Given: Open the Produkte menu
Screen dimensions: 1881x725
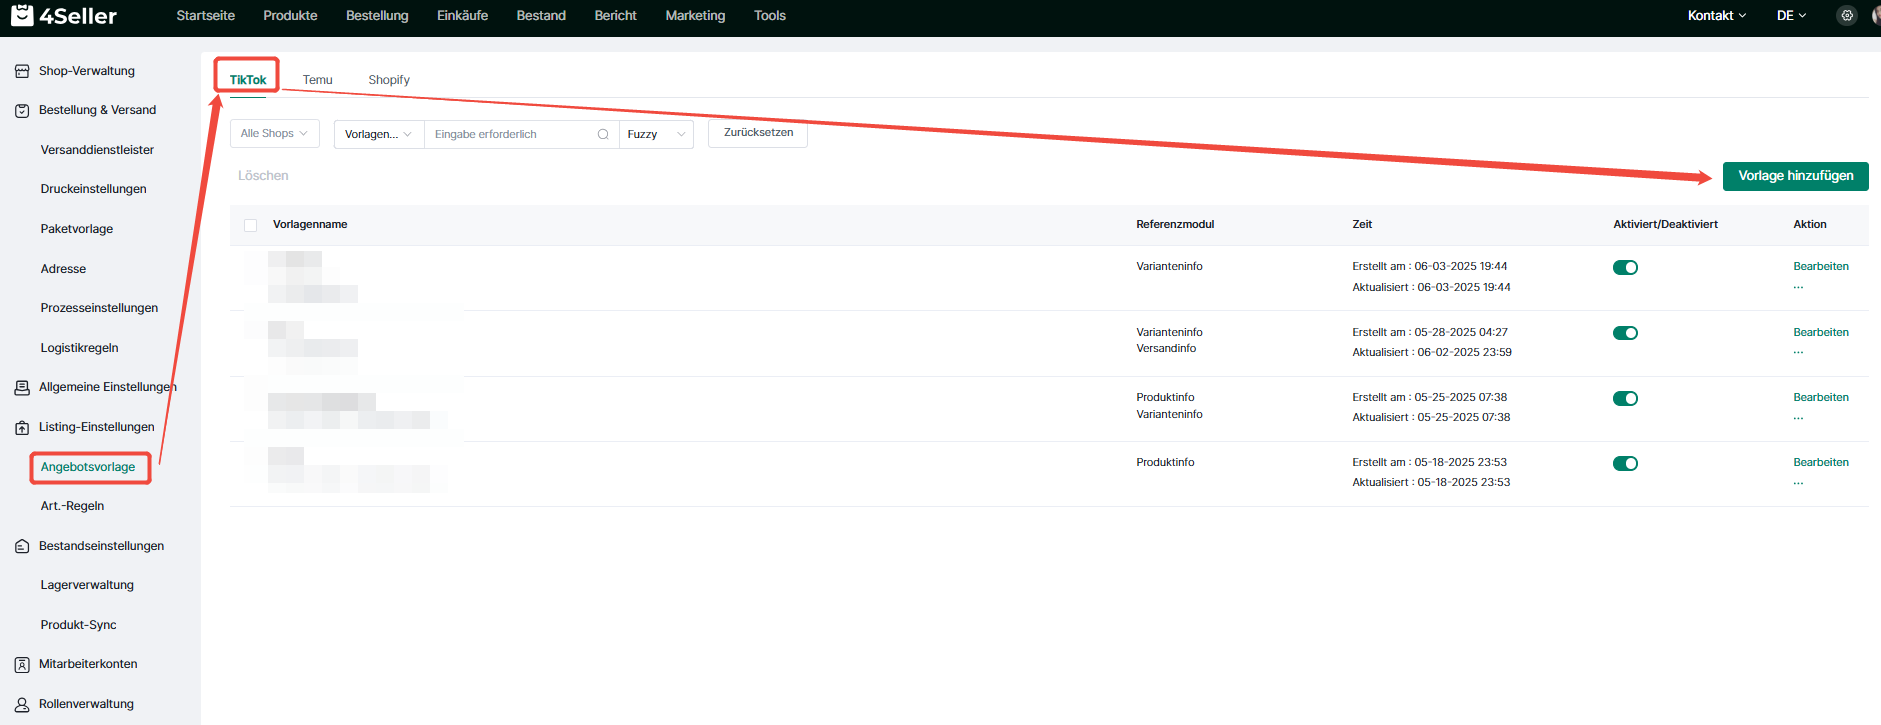Looking at the screenshot, I should (290, 15).
